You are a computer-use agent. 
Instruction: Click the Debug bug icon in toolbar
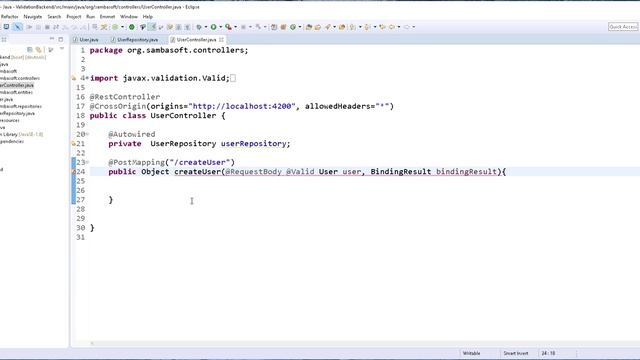199,27
